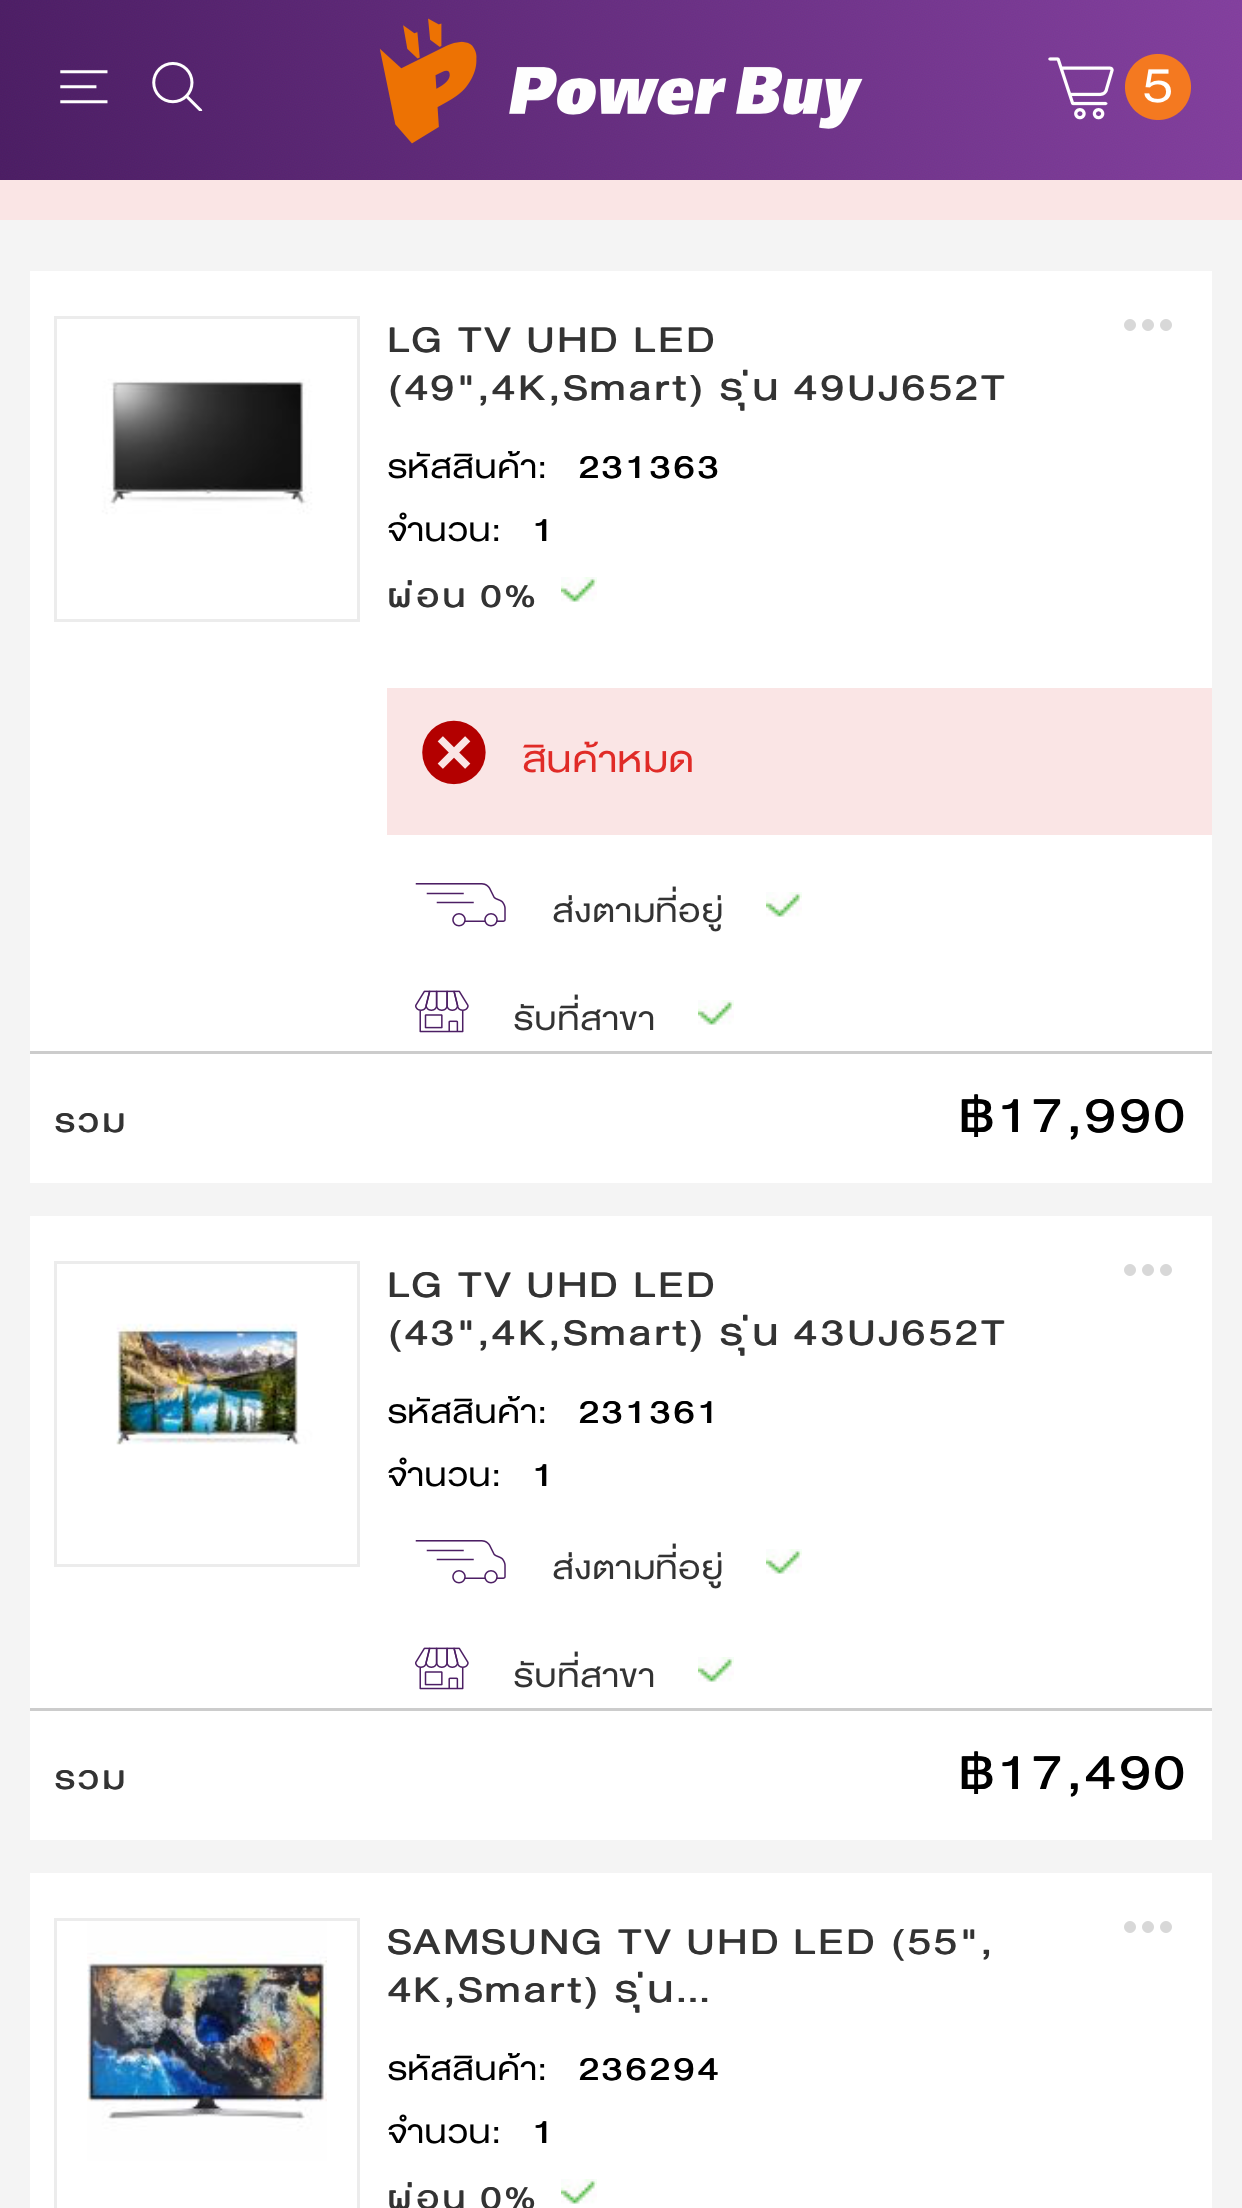Toggle home delivery check for LG 43" TV
This screenshot has height=2208, width=1242.
pos(783,1562)
